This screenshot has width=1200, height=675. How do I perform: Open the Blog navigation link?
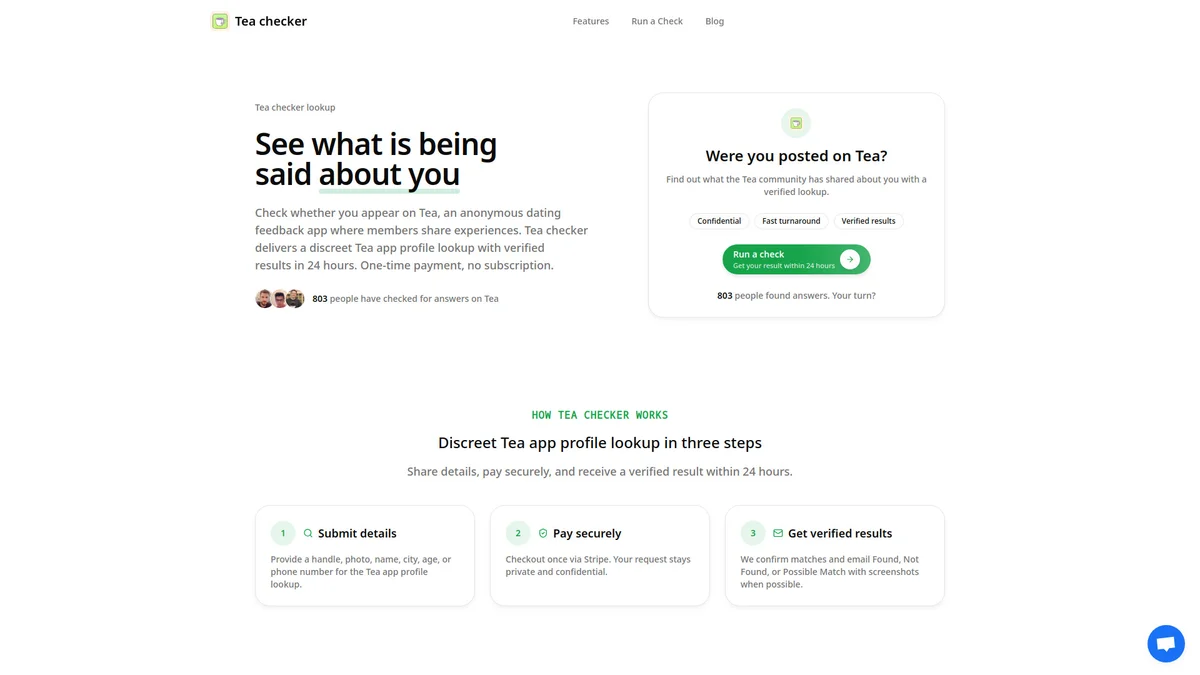[x=714, y=21]
